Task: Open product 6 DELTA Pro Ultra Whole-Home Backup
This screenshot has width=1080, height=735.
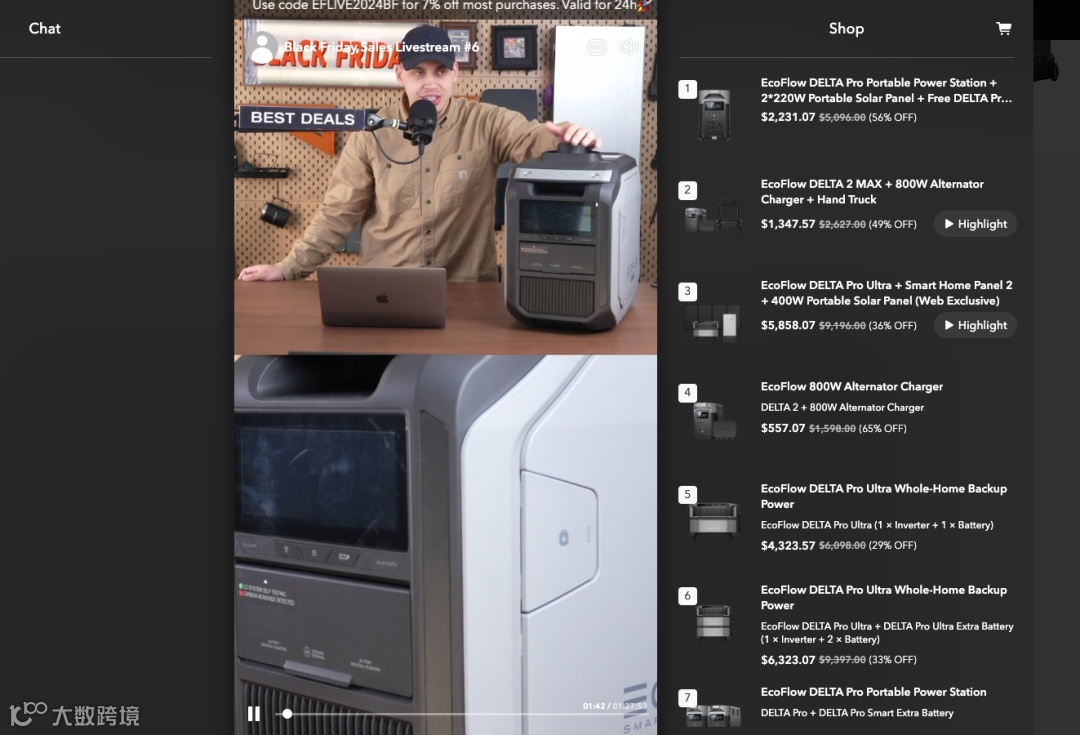Action: [884, 597]
